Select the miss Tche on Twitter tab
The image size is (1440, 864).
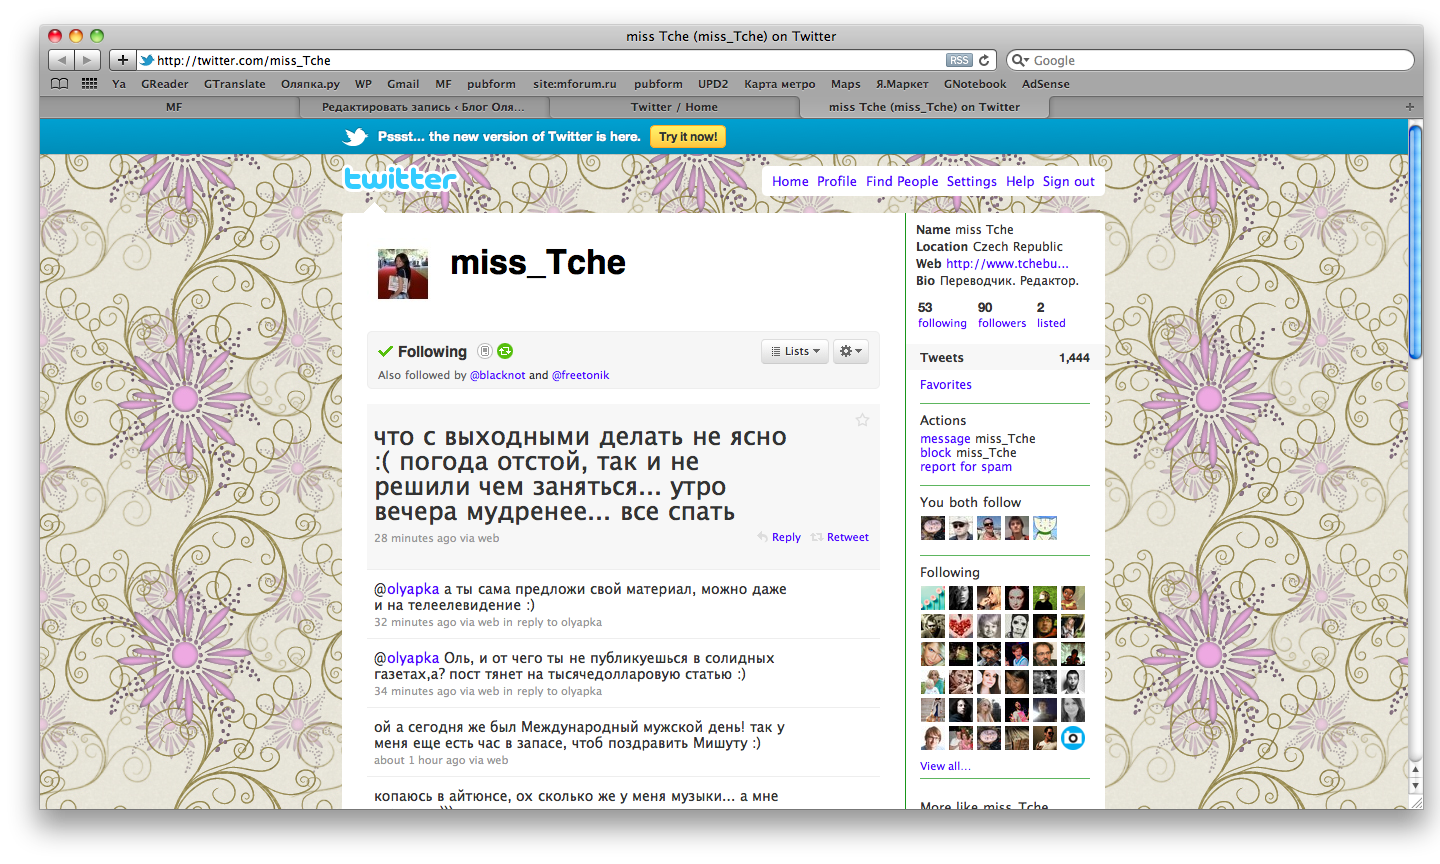coord(924,107)
